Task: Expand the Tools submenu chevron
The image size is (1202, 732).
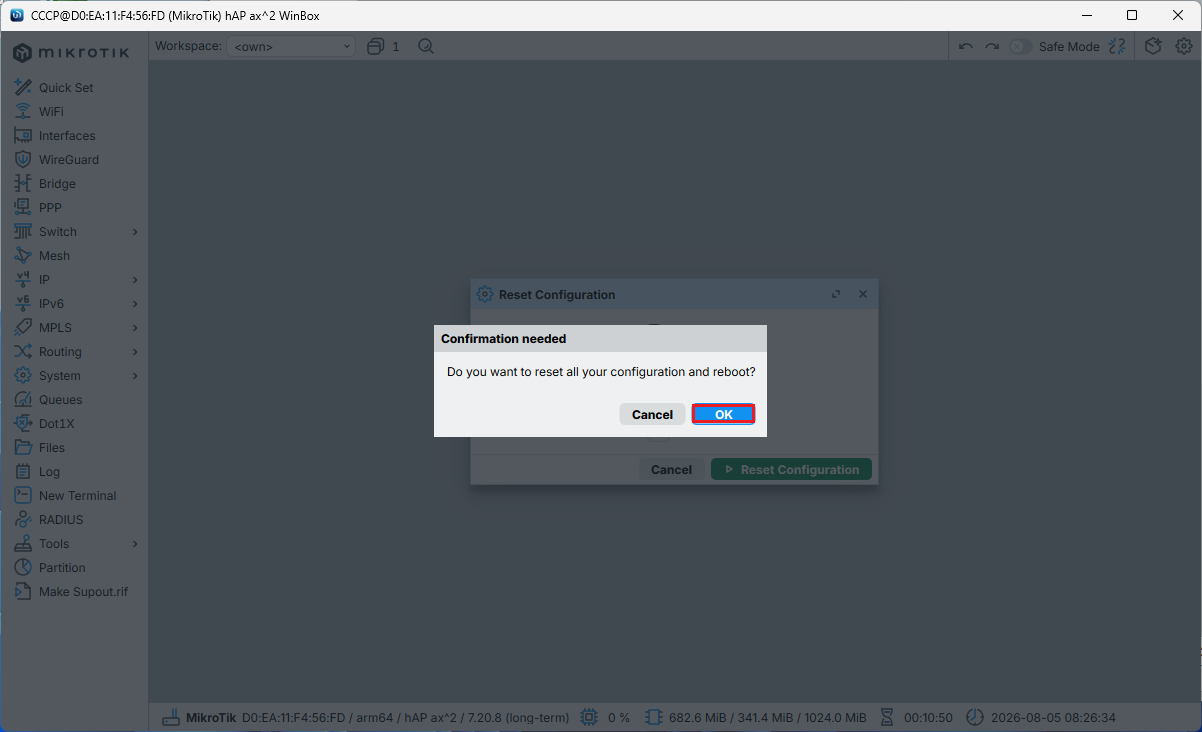Action: coord(135,544)
